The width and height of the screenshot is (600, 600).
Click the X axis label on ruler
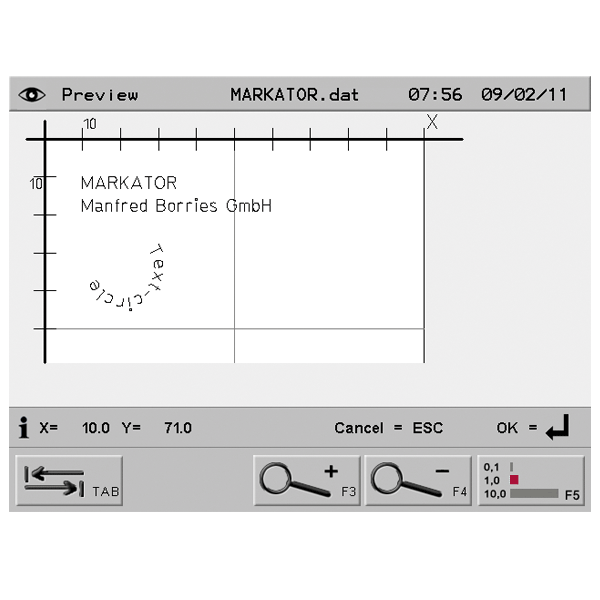(x=432, y=122)
